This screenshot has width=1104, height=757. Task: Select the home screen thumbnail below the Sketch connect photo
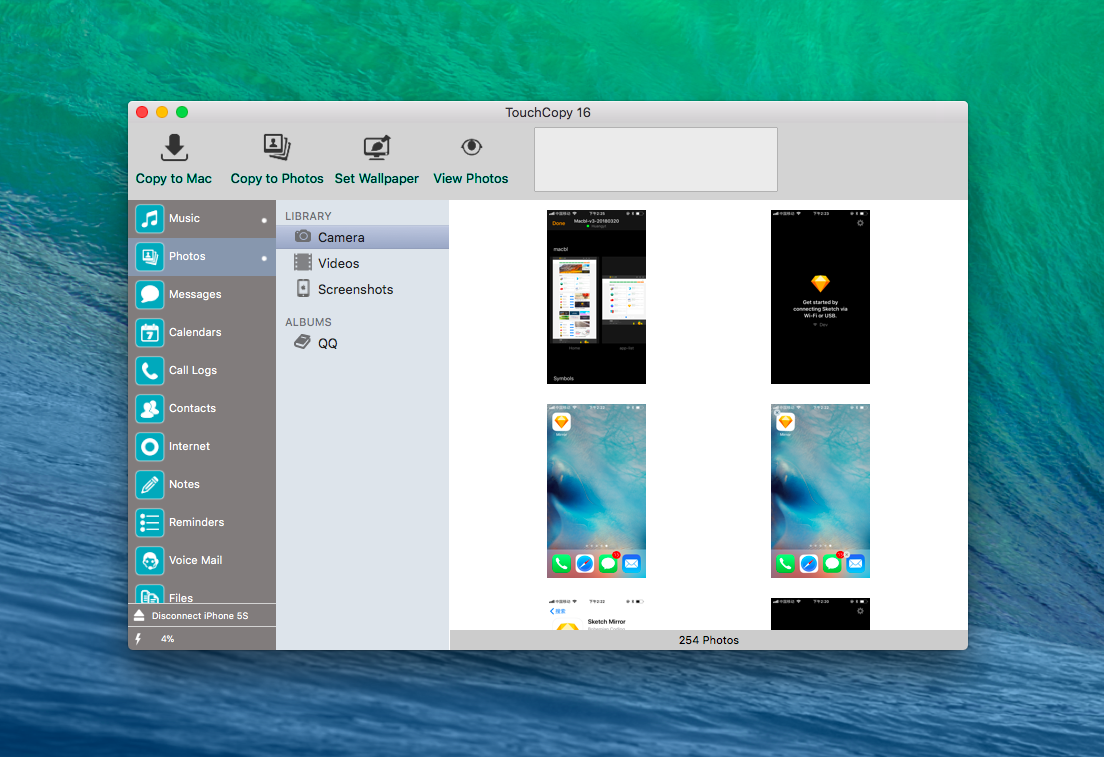click(820, 491)
